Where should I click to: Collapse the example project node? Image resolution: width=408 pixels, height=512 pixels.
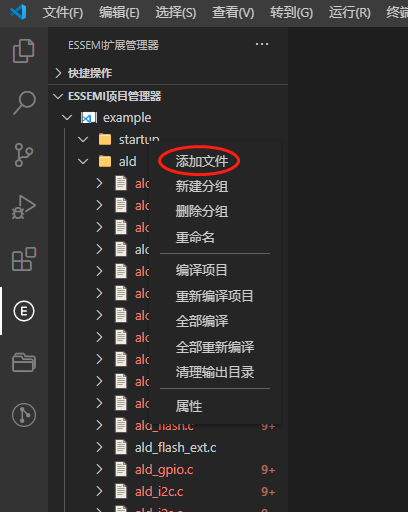(67, 118)
